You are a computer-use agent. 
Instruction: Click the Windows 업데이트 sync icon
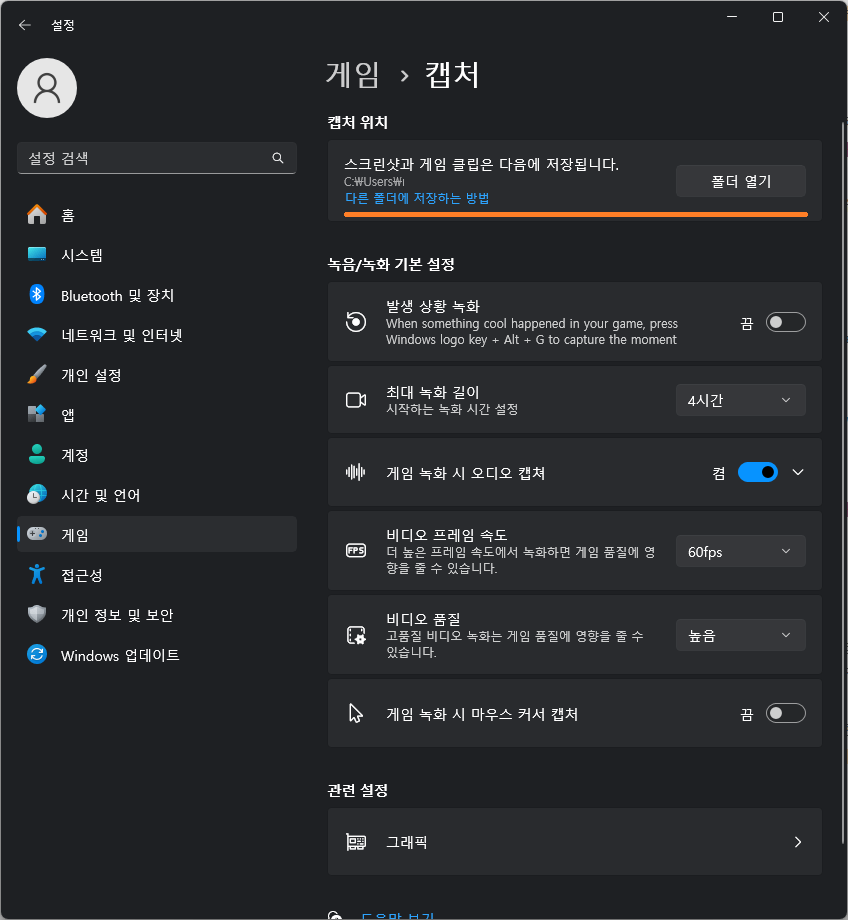37,654
